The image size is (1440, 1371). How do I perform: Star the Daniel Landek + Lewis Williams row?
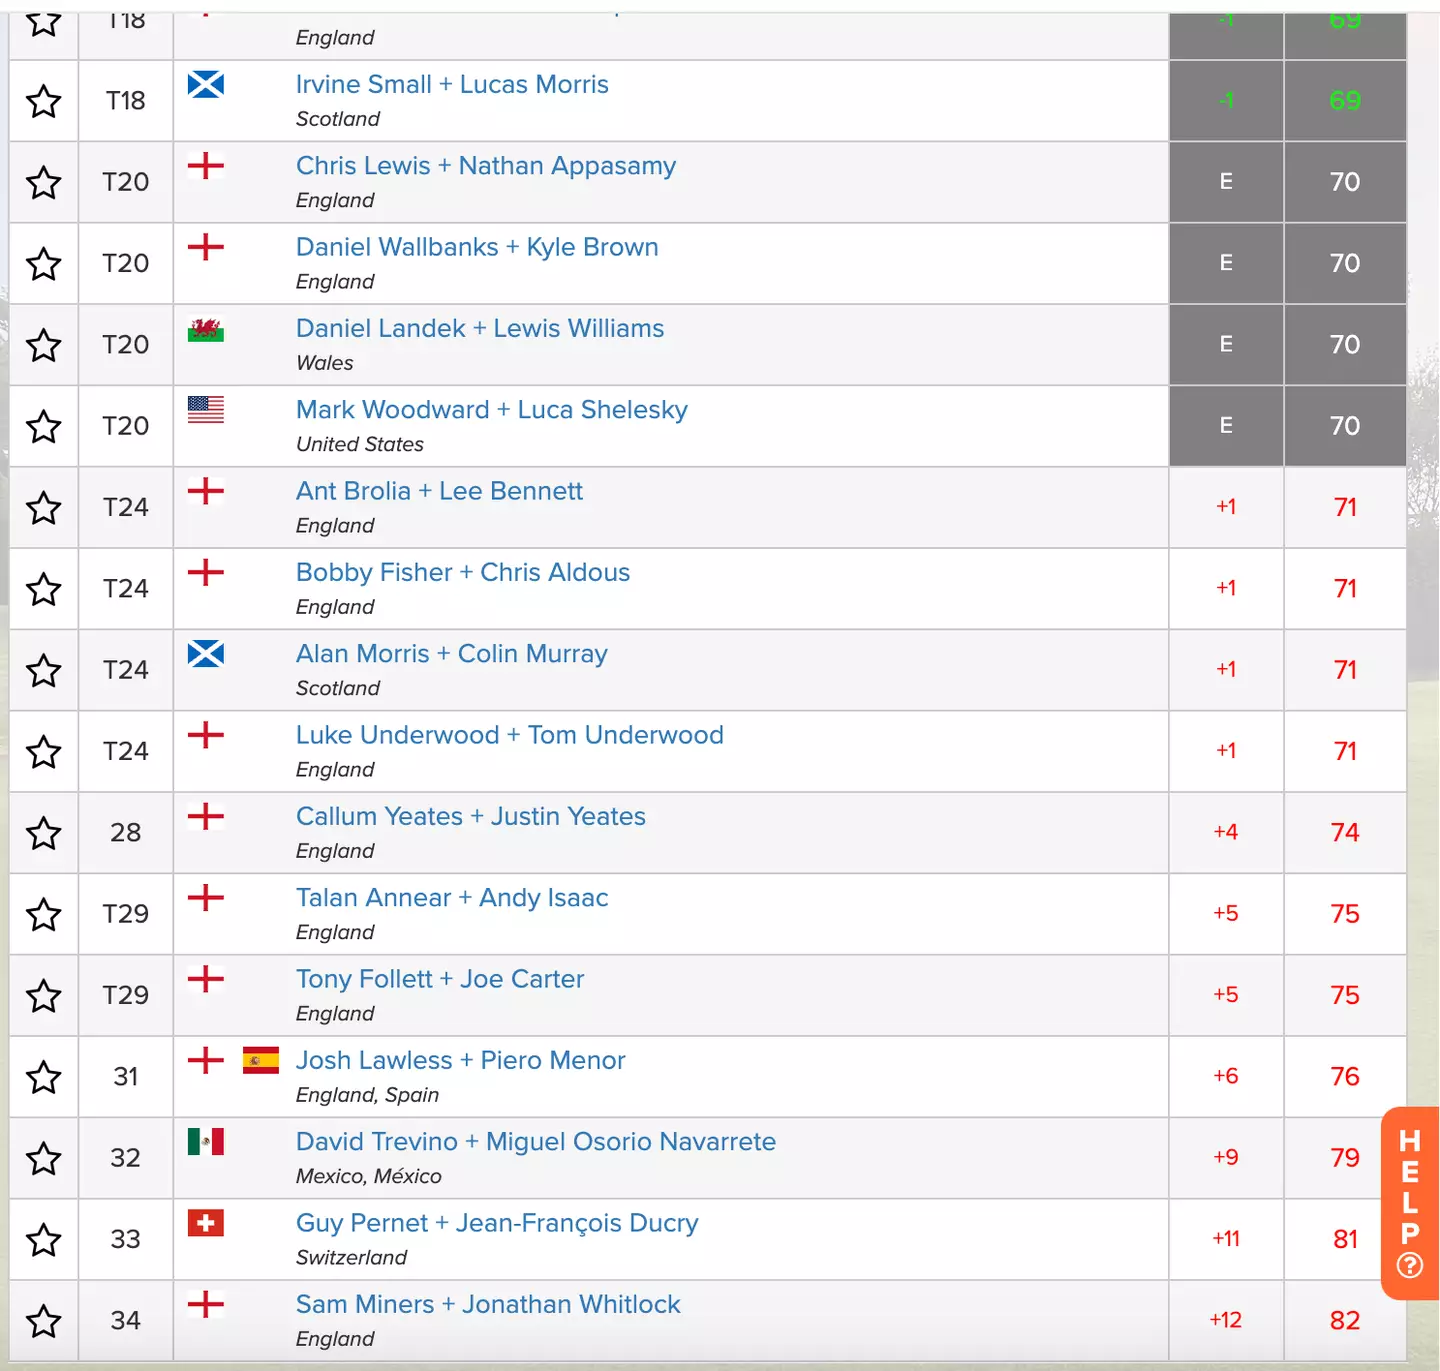pyautogui.click(x=43, y=346)
